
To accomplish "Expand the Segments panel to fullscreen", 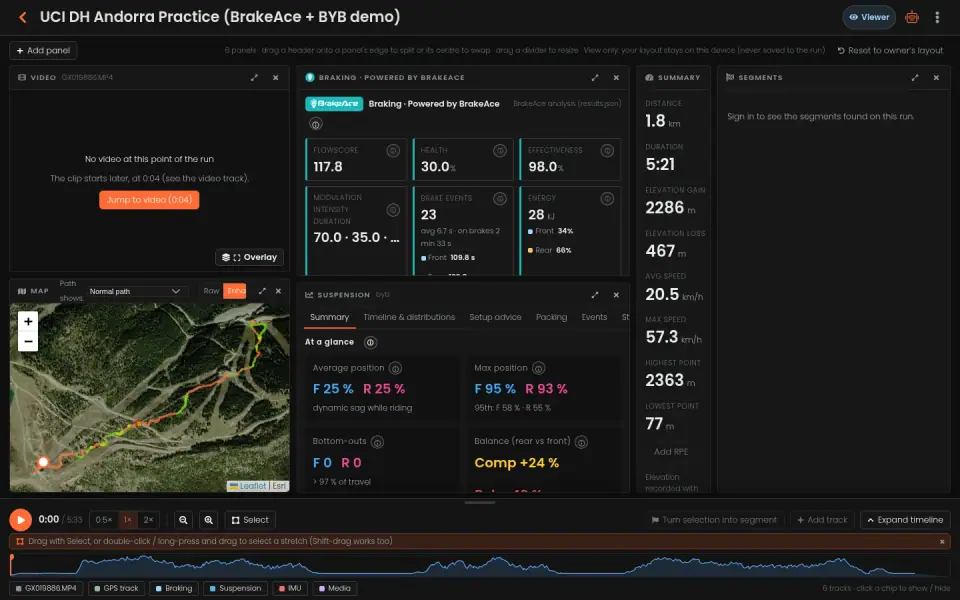I will click(915, 78).
